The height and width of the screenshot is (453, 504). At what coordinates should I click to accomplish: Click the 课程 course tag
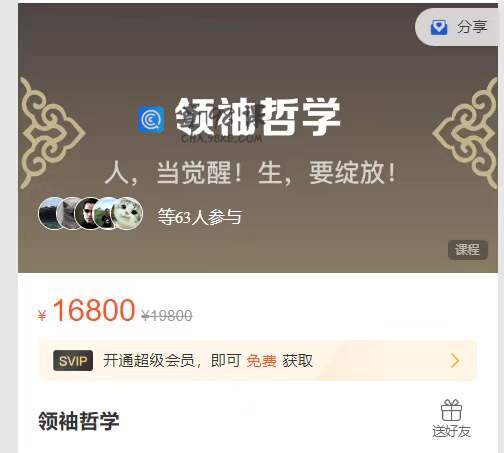click(468, 249)
